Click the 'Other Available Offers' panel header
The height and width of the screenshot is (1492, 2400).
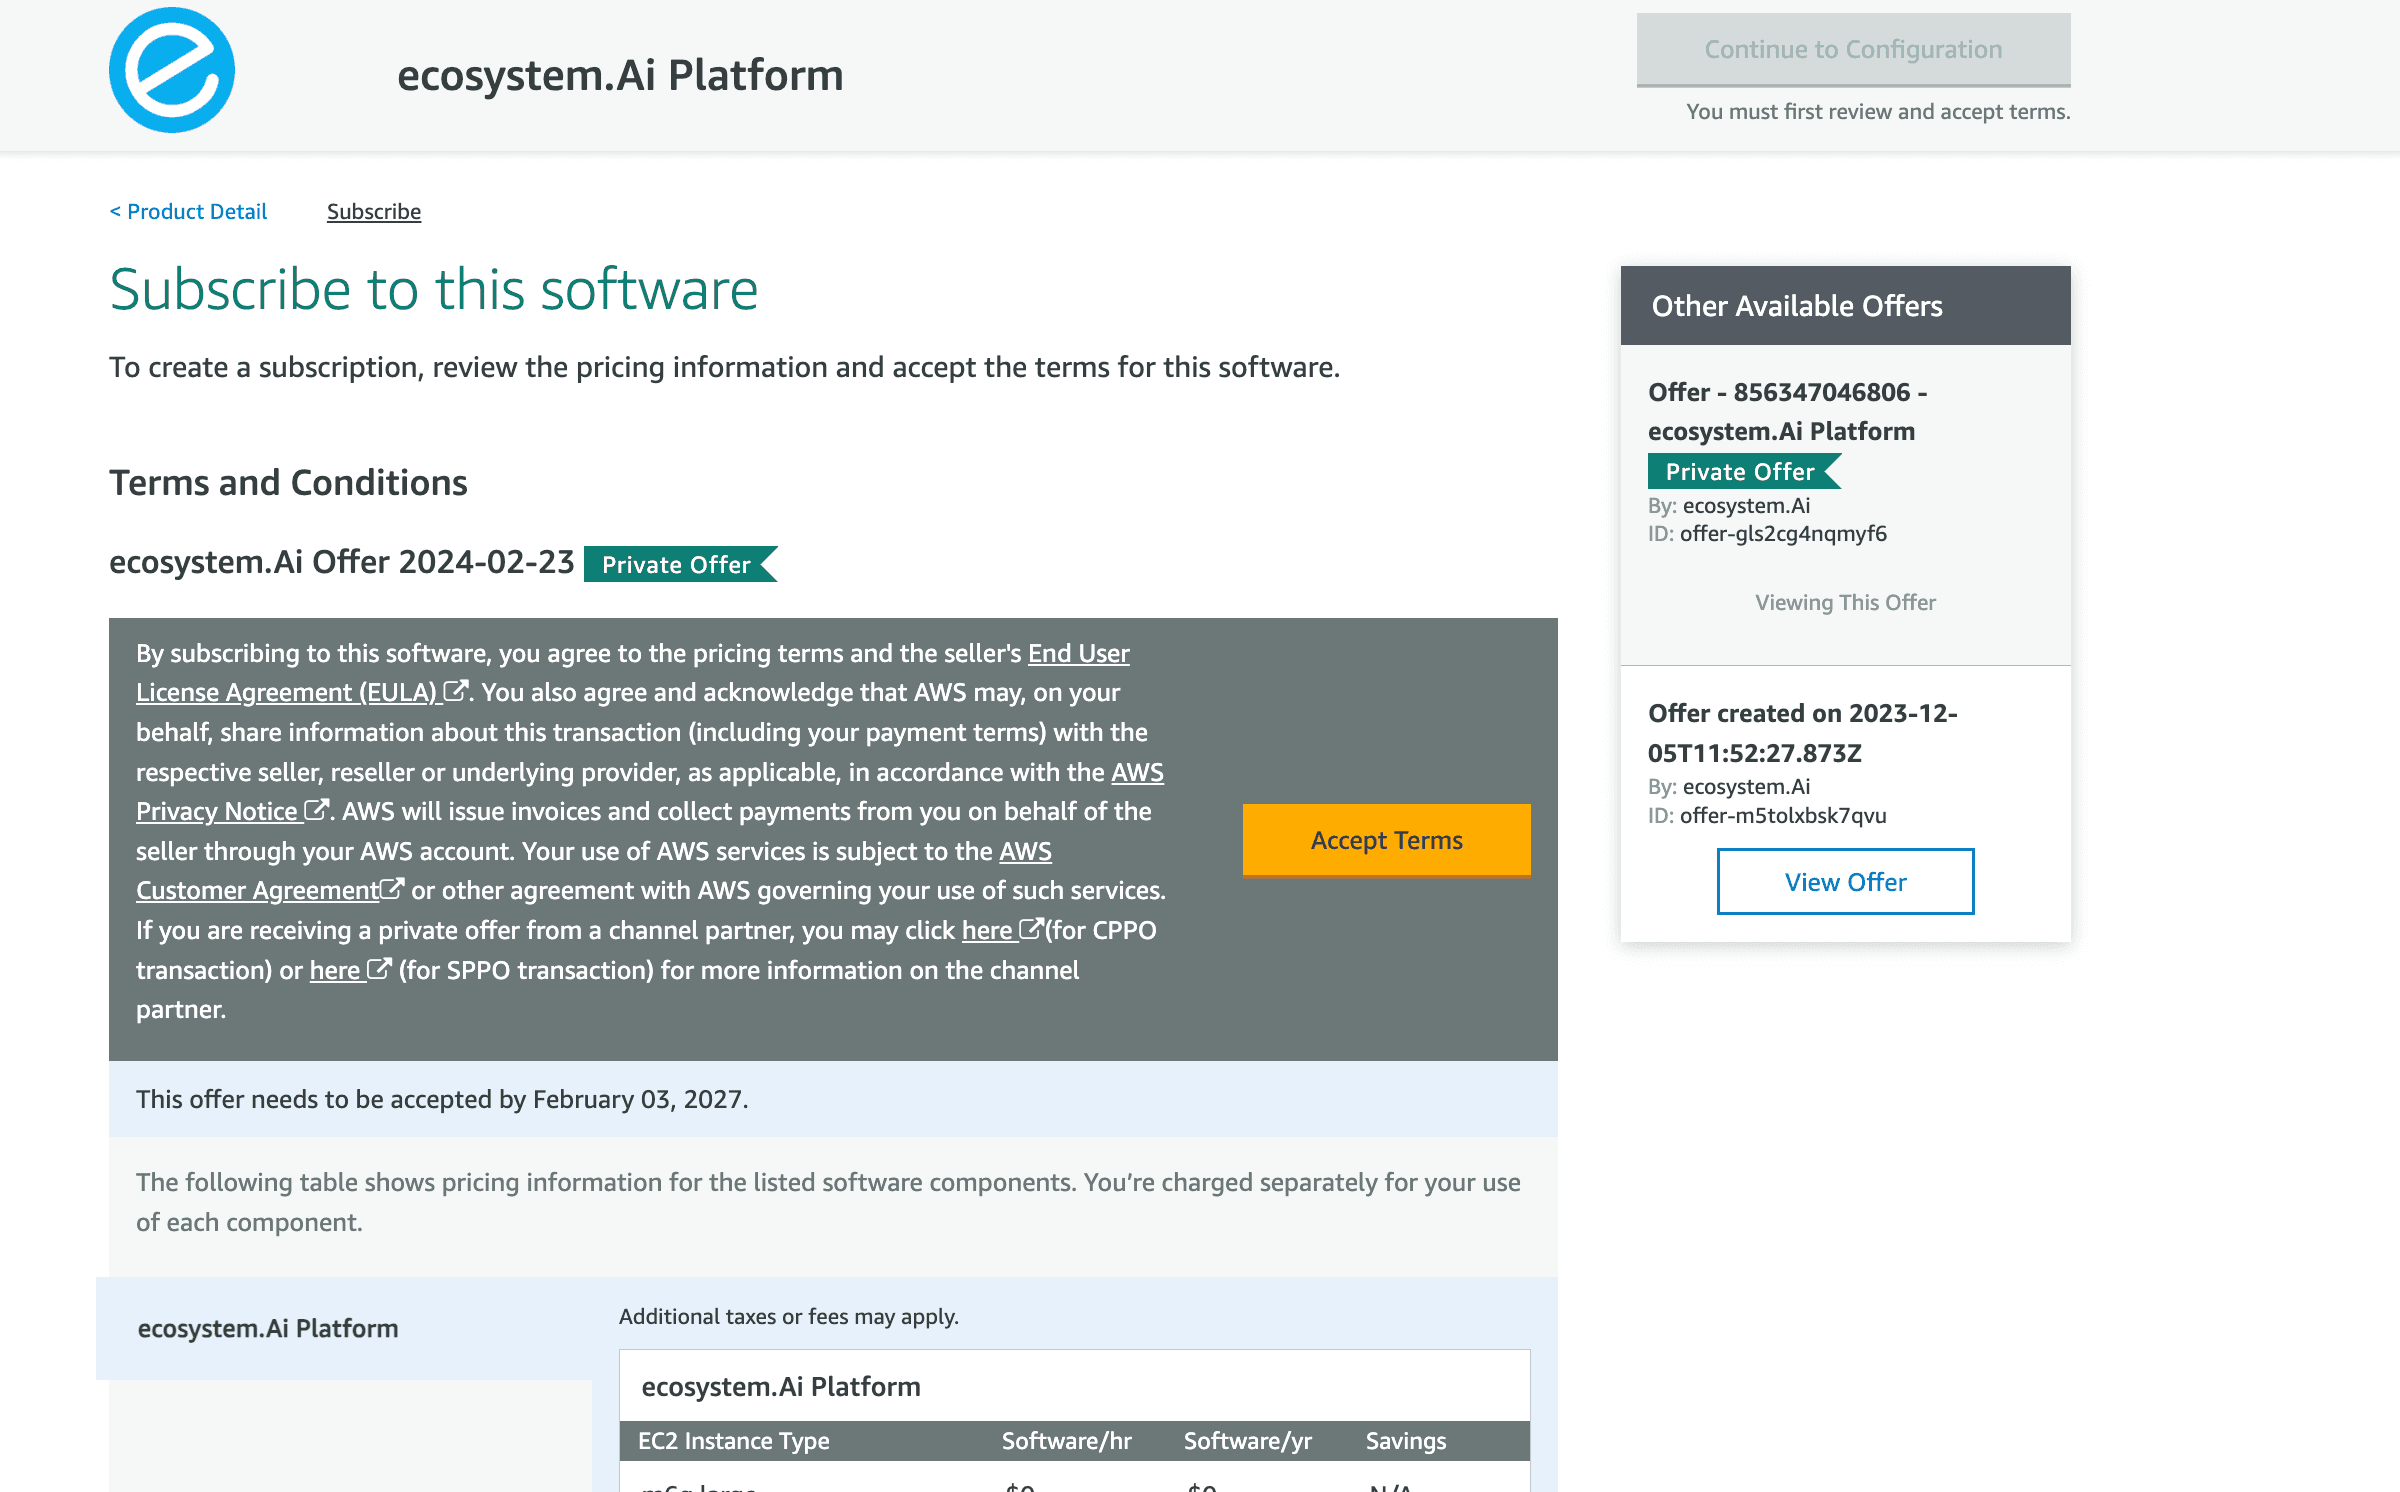click(x=1845, y=305)
